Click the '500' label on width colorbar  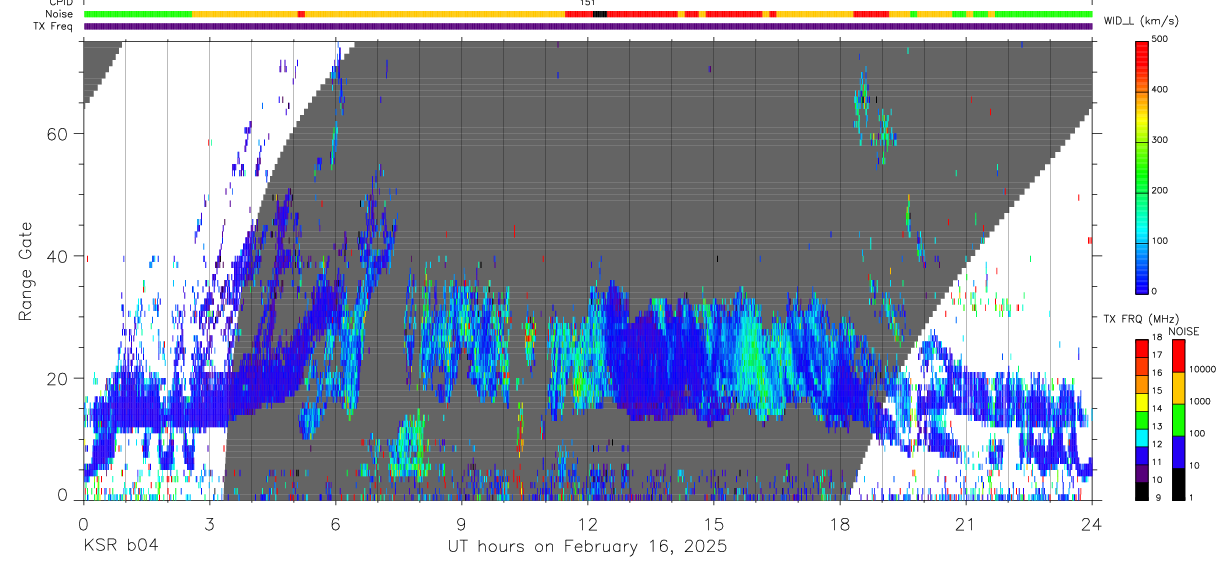tap(1161, 40)
